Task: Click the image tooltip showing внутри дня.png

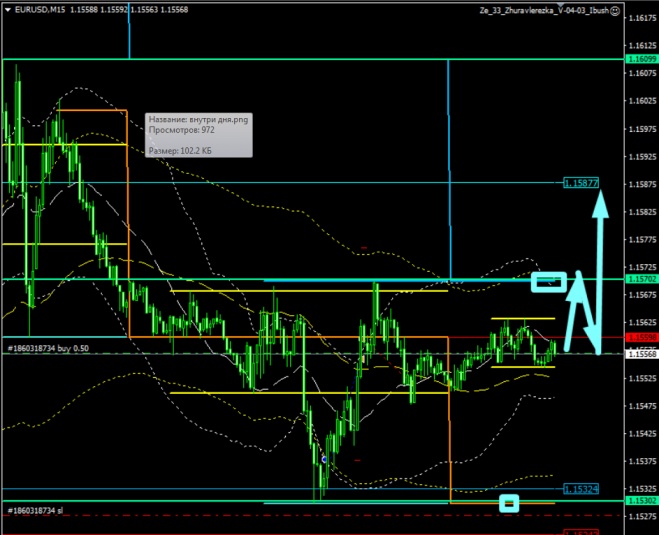Action: (197, 134)
